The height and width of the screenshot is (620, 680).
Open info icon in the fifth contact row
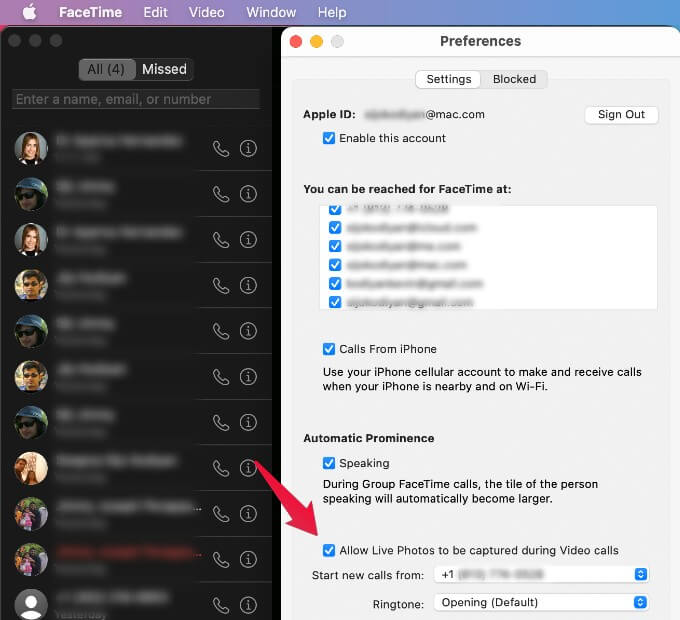point(248,331)
